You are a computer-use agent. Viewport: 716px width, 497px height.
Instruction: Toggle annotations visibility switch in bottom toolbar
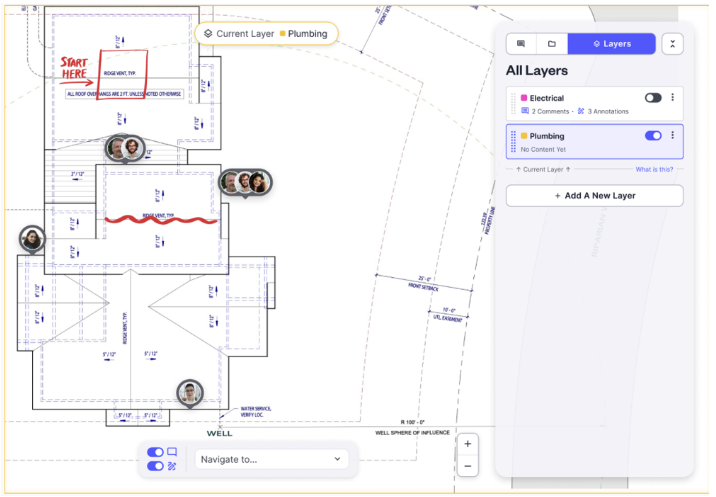click(155, 466)
